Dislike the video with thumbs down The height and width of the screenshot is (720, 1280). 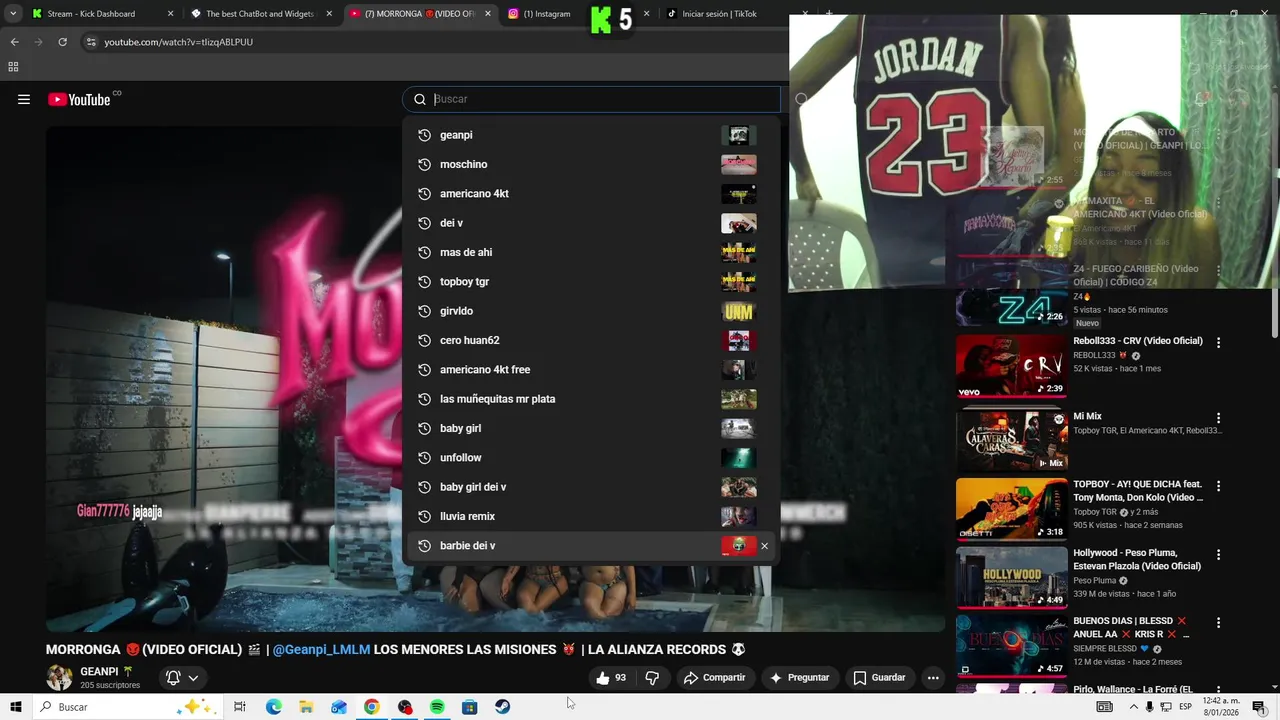[x=652, y=678]
